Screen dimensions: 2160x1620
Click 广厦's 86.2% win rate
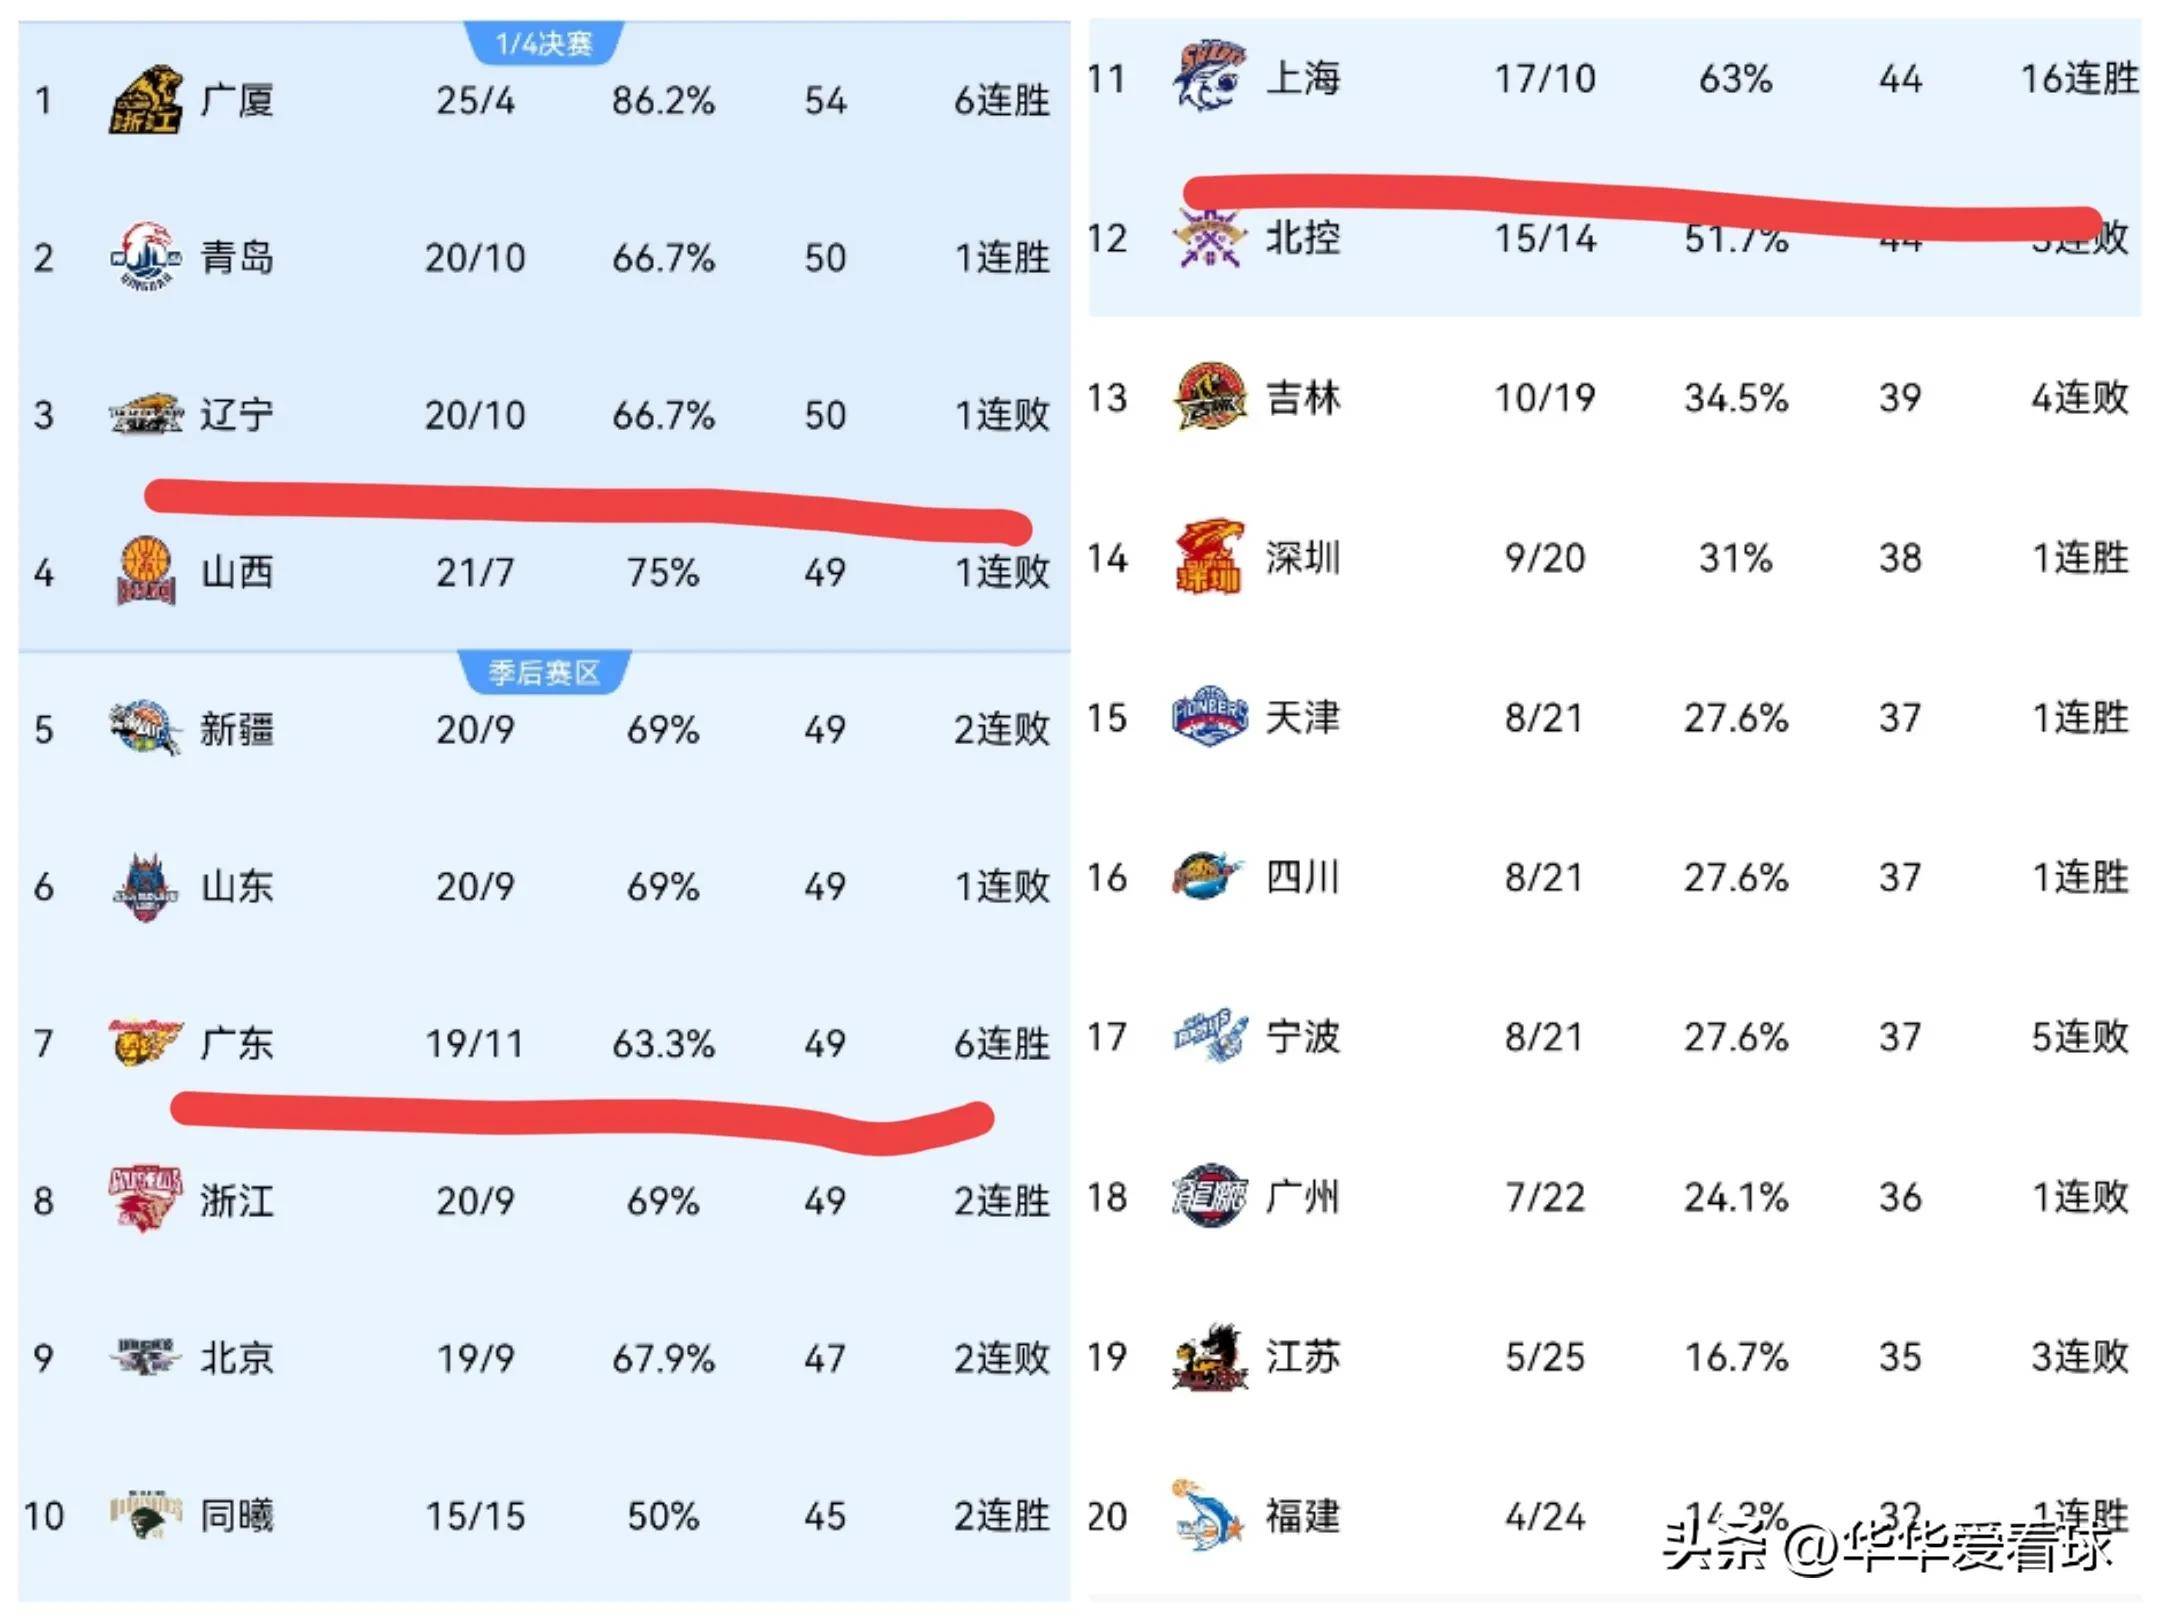[663, 100]
